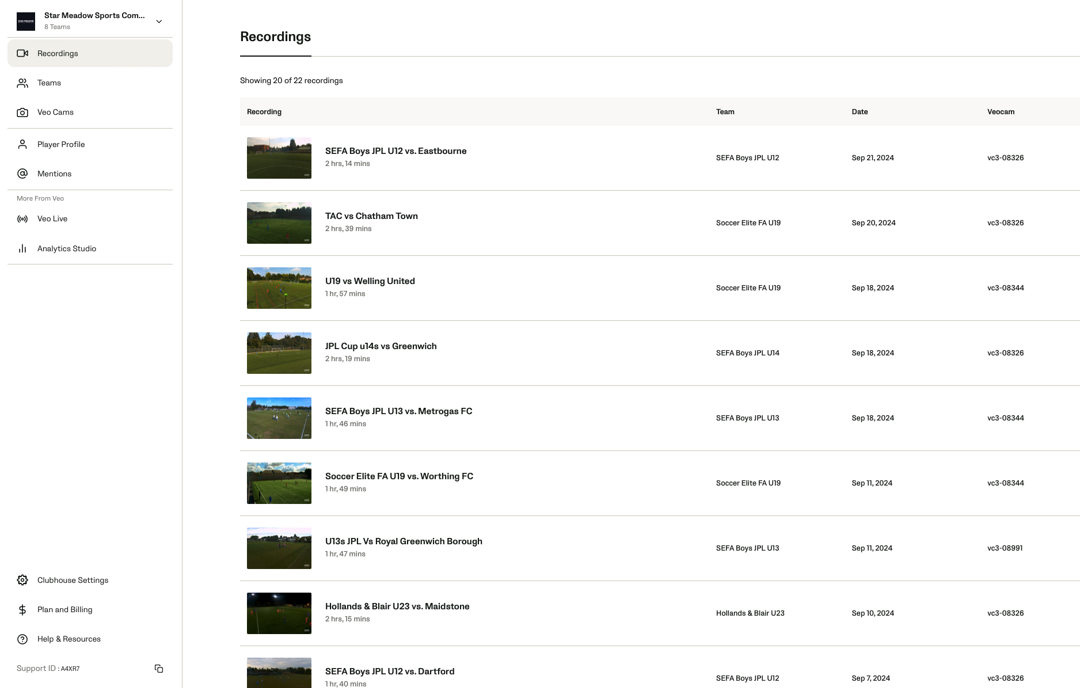Click the Mentions at-sign icon
Image resolution: width=1080 pixels, height=688 pixels.
pyautogui.click(x=22, y=174)
